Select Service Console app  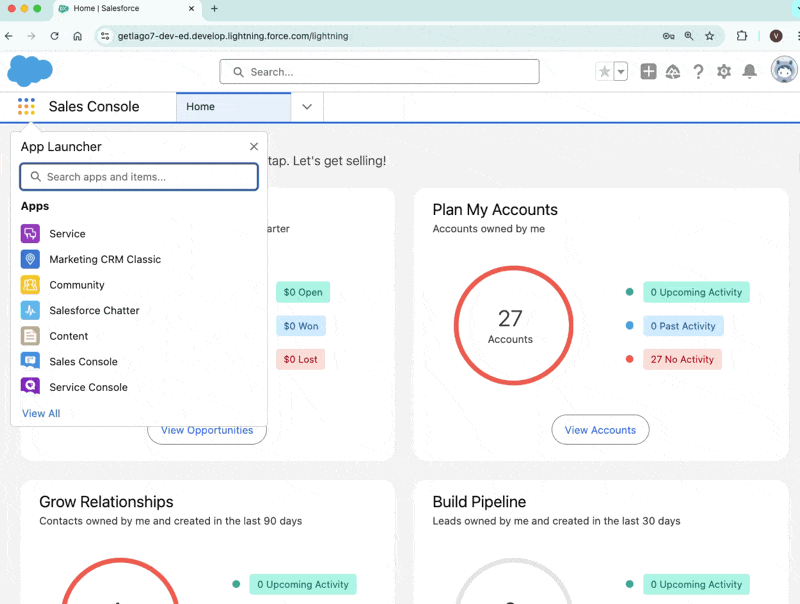(88, 387)
